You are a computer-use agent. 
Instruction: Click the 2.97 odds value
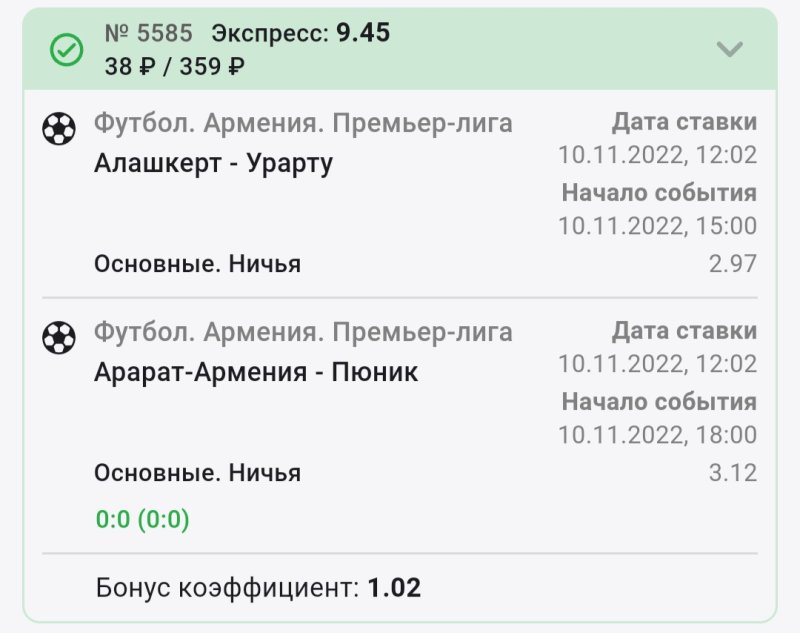[x=733, y=264]
